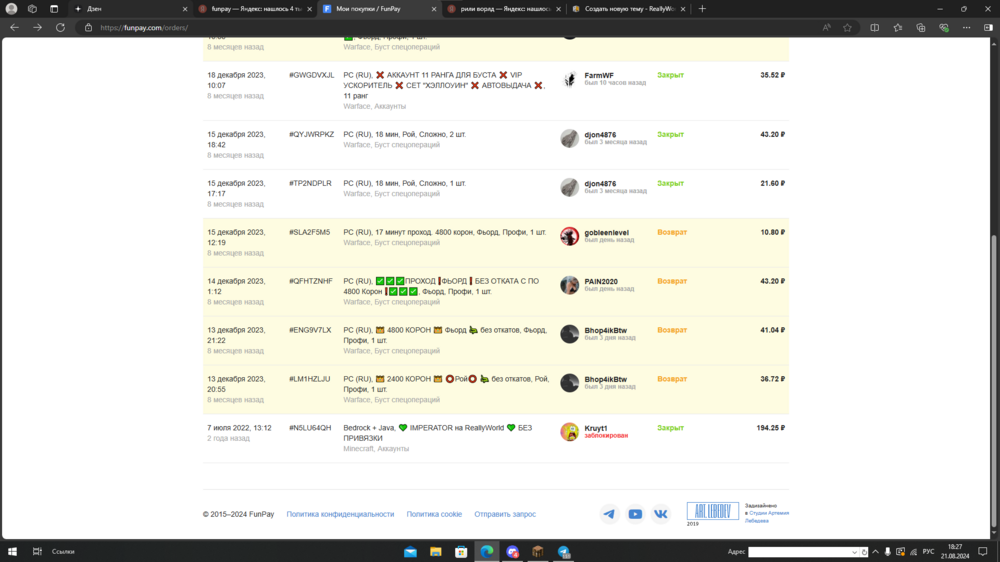Open order #QYJWRPKZ

click(311, 135)
